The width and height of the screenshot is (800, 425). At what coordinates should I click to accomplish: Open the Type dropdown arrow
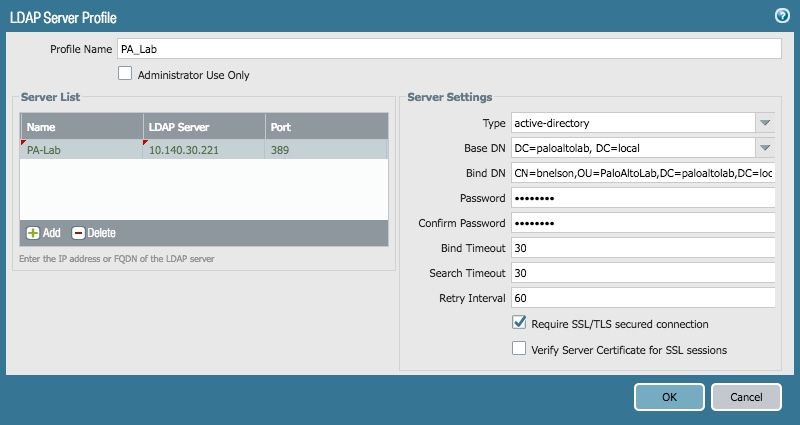click(x=766, y=123)
